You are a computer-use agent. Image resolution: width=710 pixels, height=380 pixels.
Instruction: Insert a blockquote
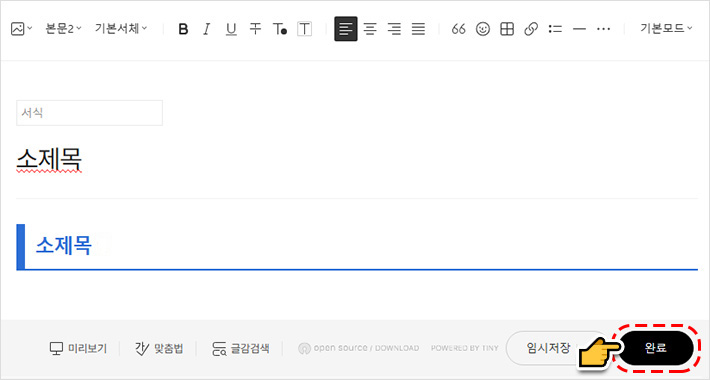(x=458, y=29)
